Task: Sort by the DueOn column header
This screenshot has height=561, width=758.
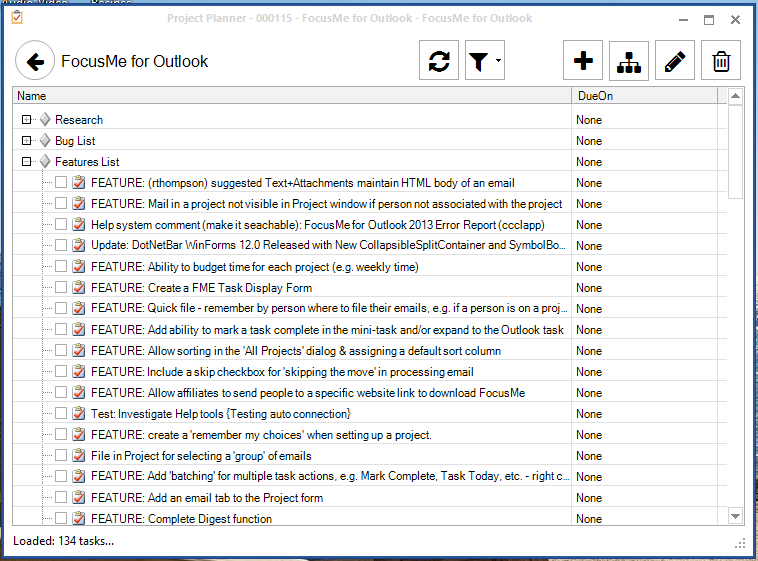Action: (x=644, y=96)
